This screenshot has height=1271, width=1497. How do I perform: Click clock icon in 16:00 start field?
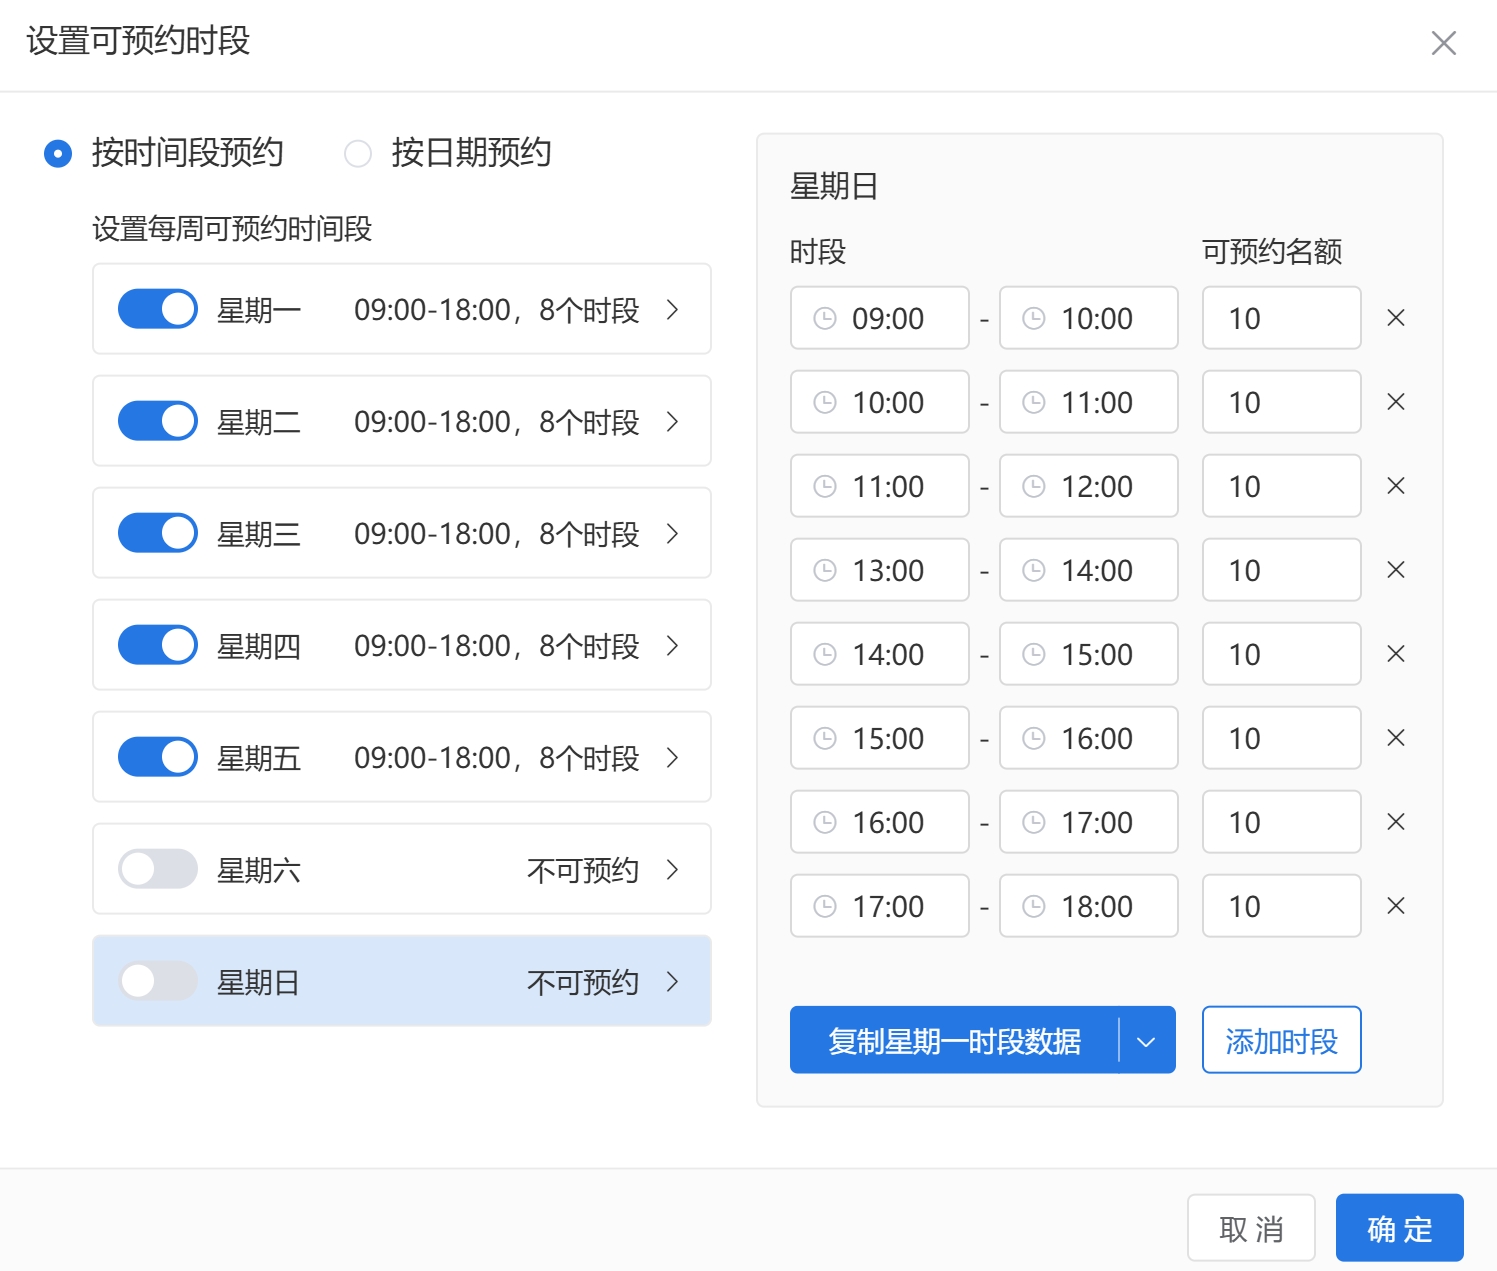825,822
